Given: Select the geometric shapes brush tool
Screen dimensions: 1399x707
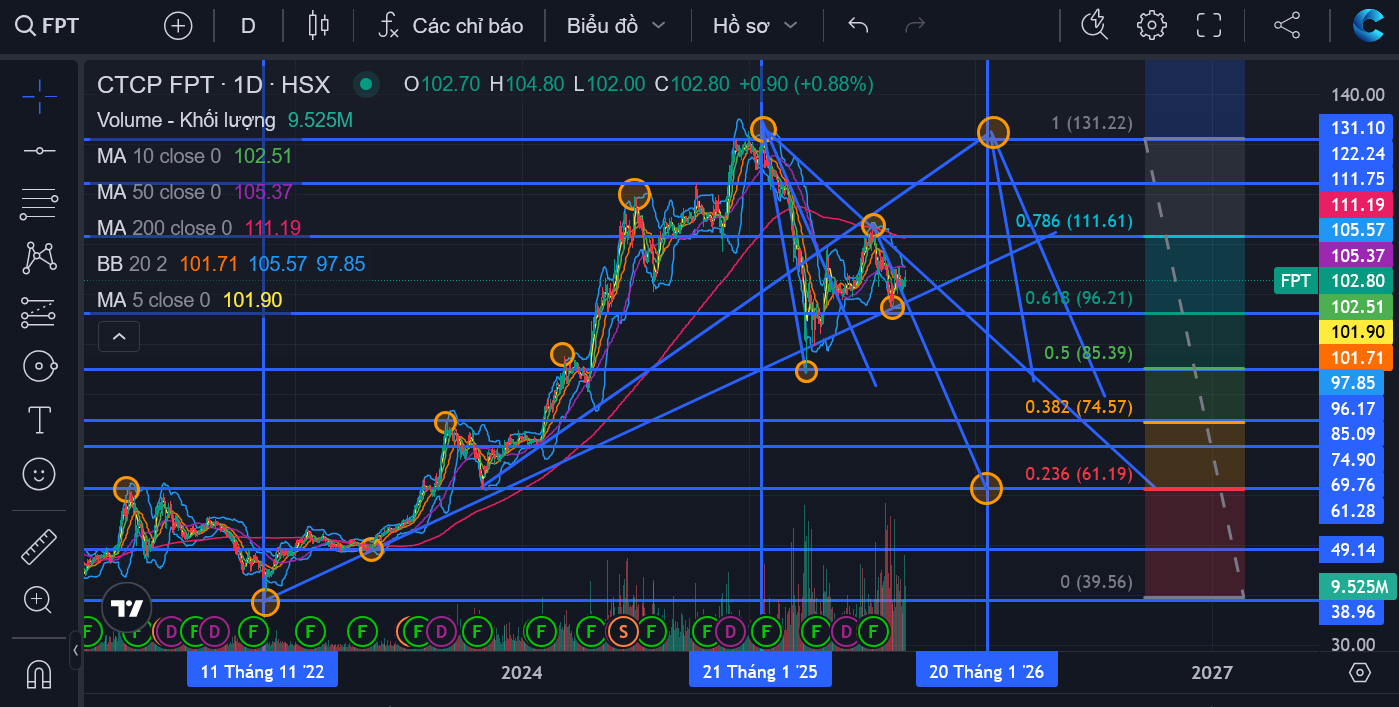Looking at the screenshot, I should [x=39, y=366].
